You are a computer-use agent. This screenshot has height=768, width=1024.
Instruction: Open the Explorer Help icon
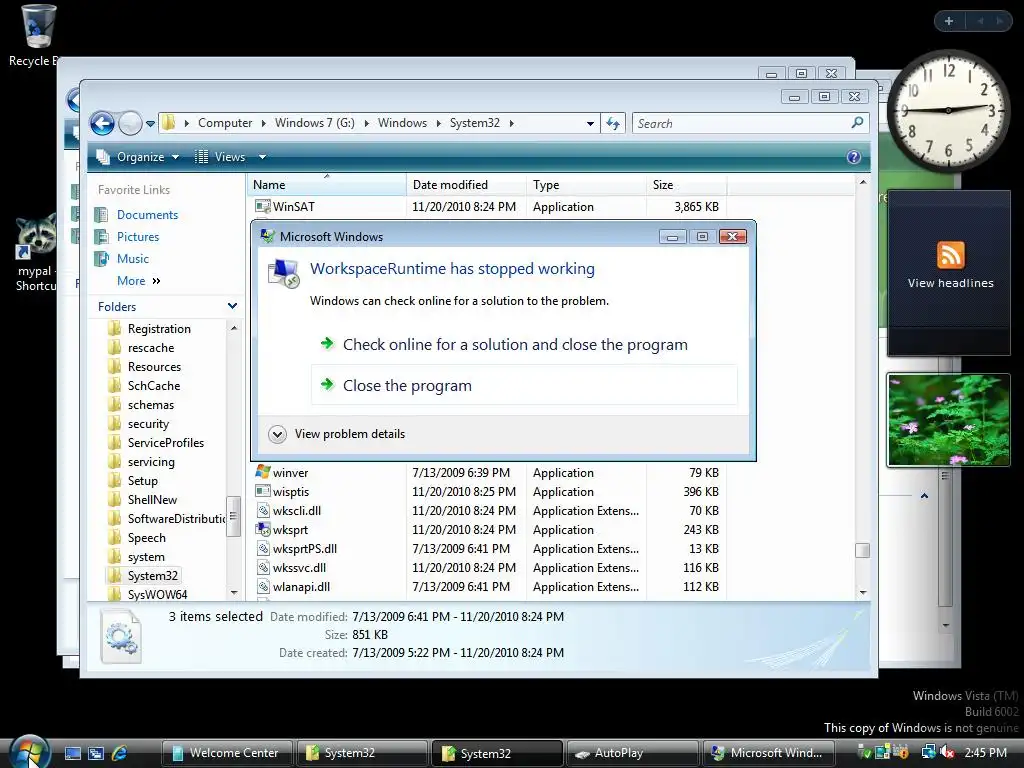point(853,157)
